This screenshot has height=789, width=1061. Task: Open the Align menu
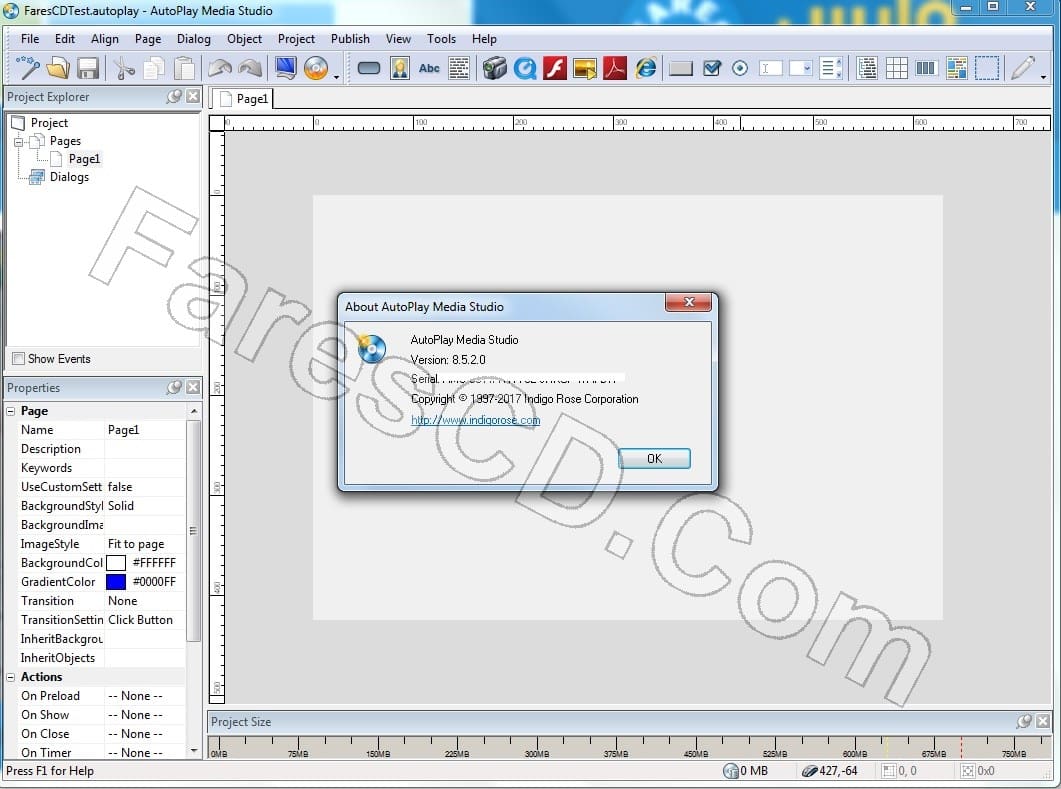(104, 39)
